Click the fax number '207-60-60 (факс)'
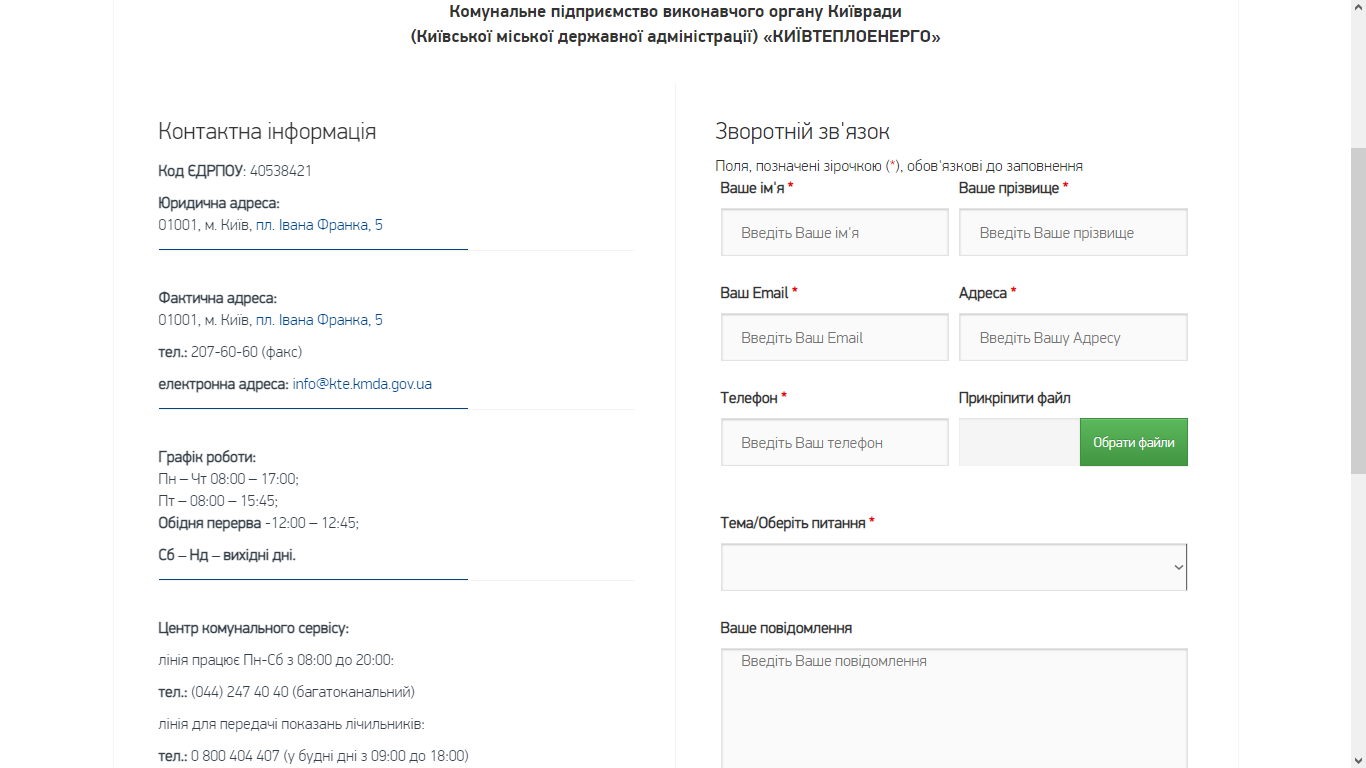The width and height of the screenshot is (1366, 768). (246, 352)
